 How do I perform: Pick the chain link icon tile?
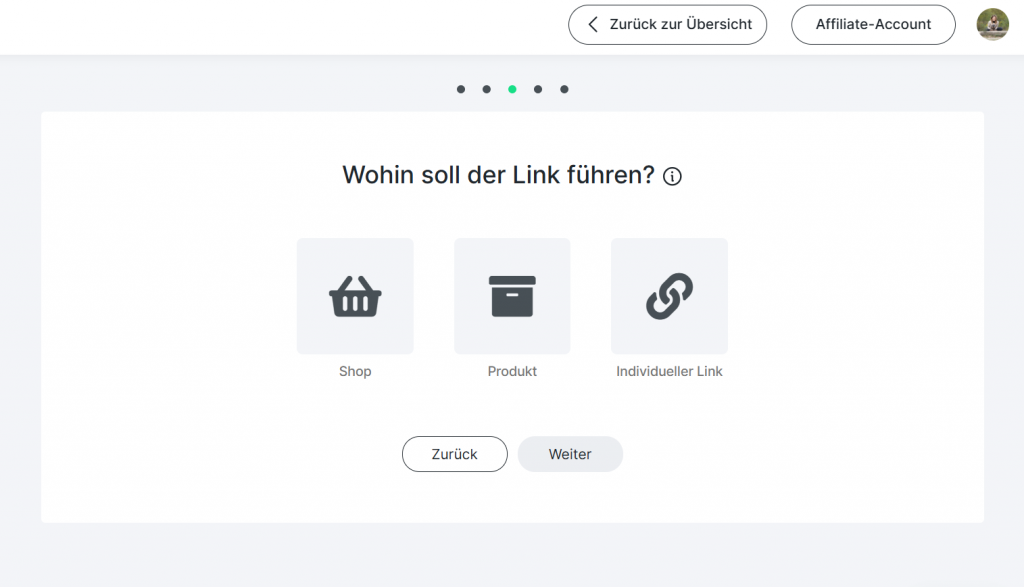pyautogui.click(x=669, y=296)
